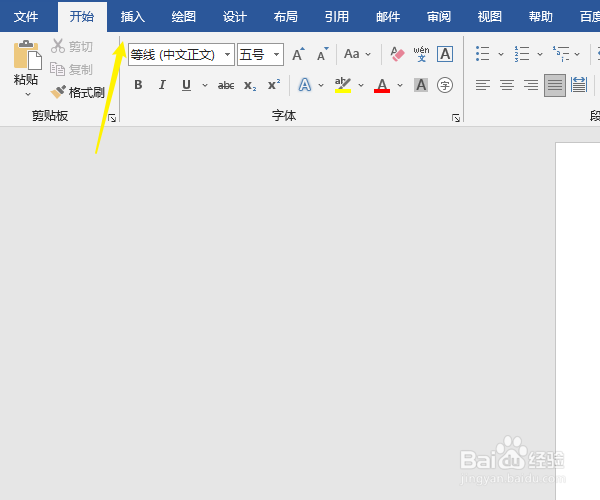
Task: Open the font color dropdown arrow
Action: pos(400,85)
